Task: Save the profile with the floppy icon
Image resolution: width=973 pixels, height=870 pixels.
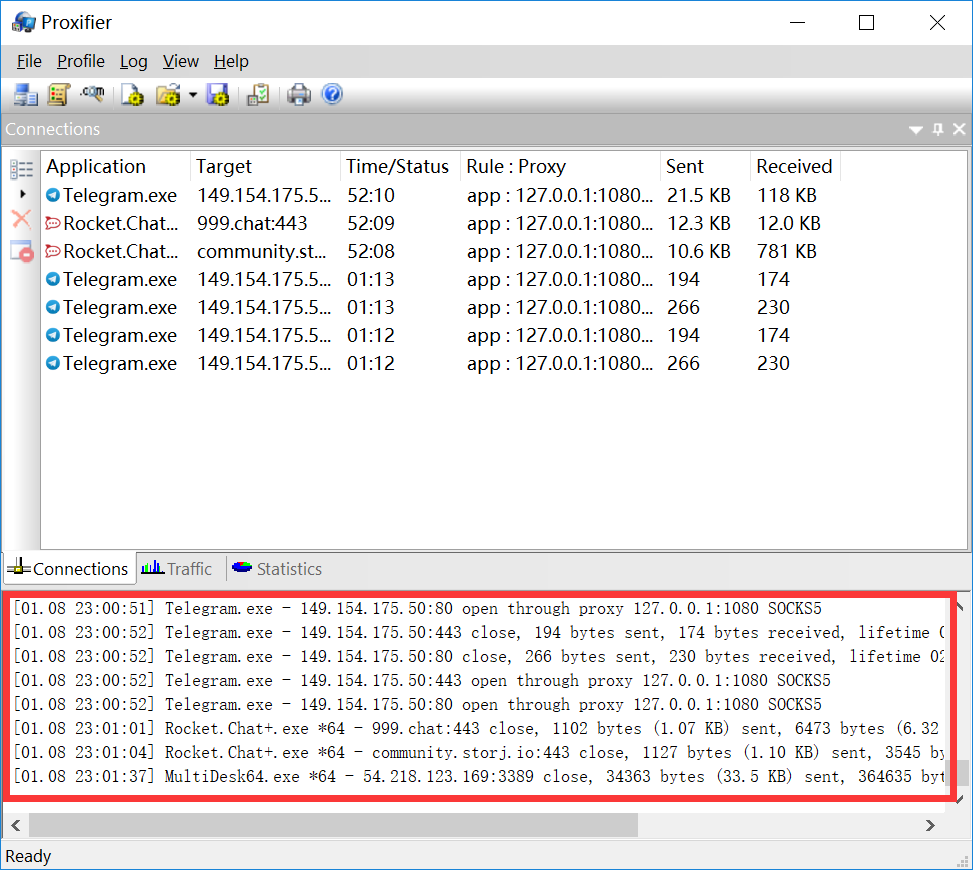Action: point(218,95)
